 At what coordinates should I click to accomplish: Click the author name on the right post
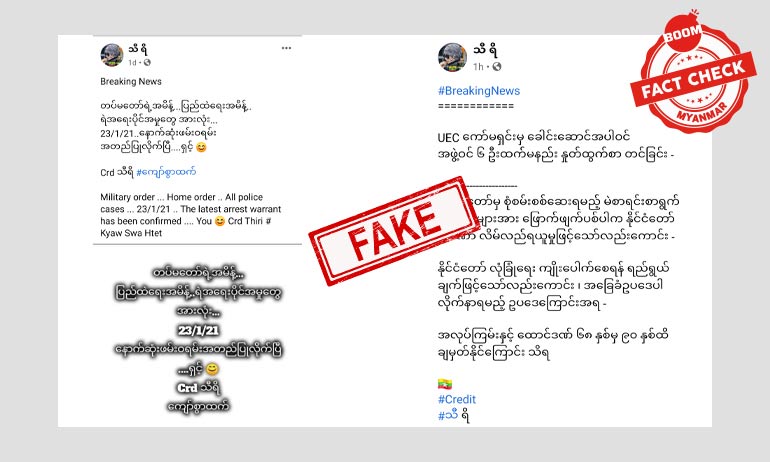coord(486,50)
